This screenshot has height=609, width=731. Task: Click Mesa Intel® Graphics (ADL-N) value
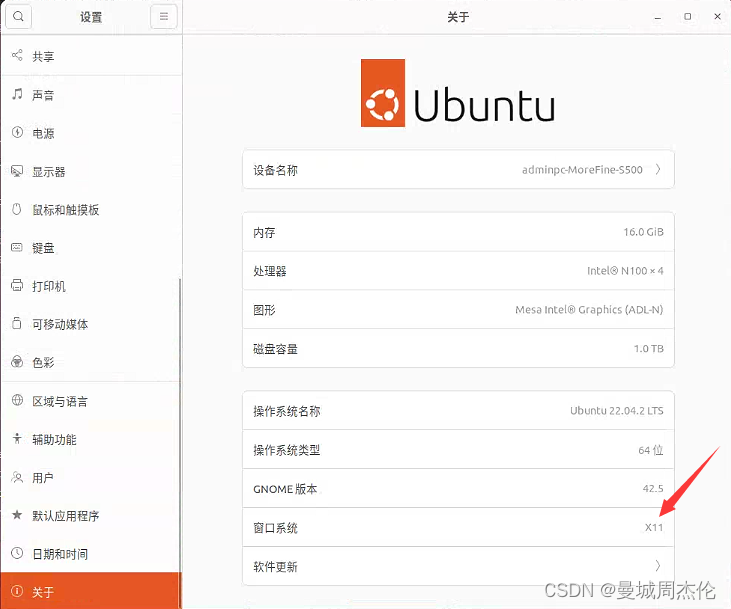[589, 310]
